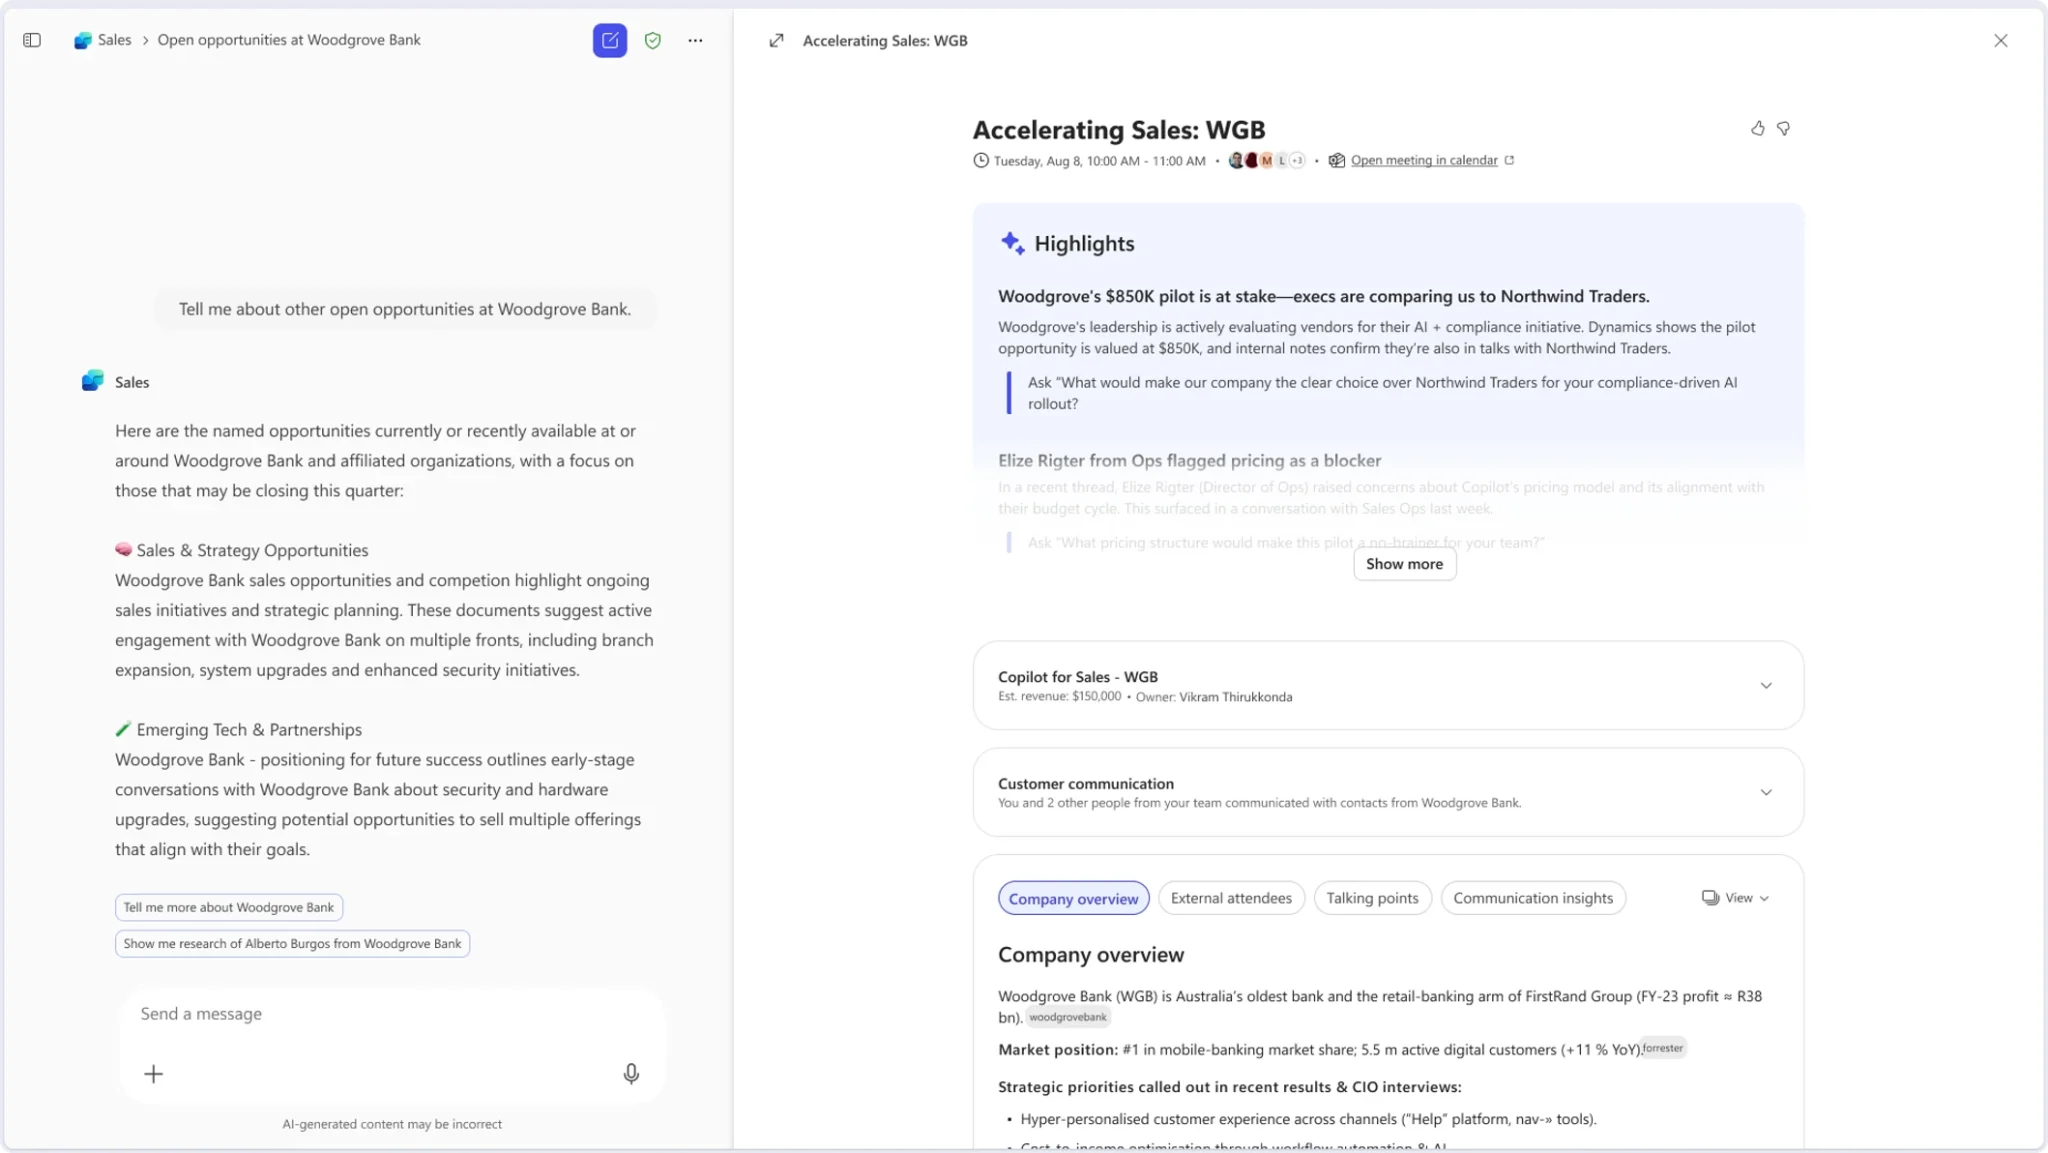This screenshot has height=1153, width=2048.
Task: Click Tuesday, Aug 8 meeting time text
Action: click(x=1099, y=160)
